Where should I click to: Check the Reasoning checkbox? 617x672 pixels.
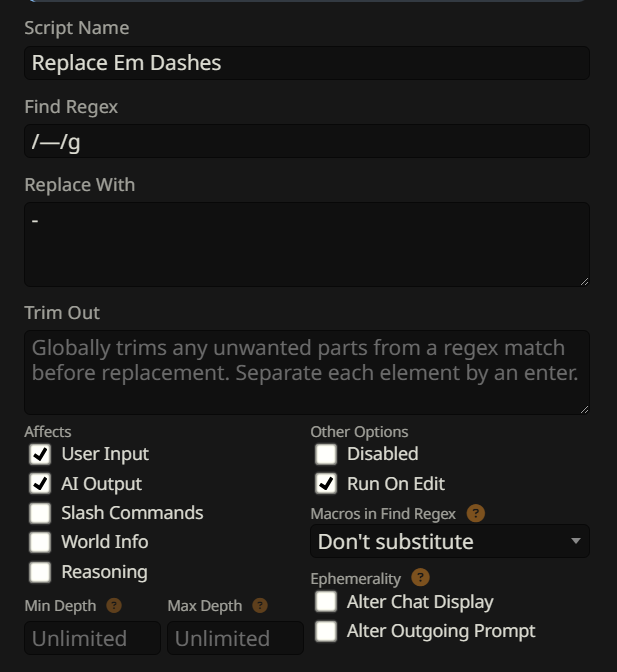[40, 572]
